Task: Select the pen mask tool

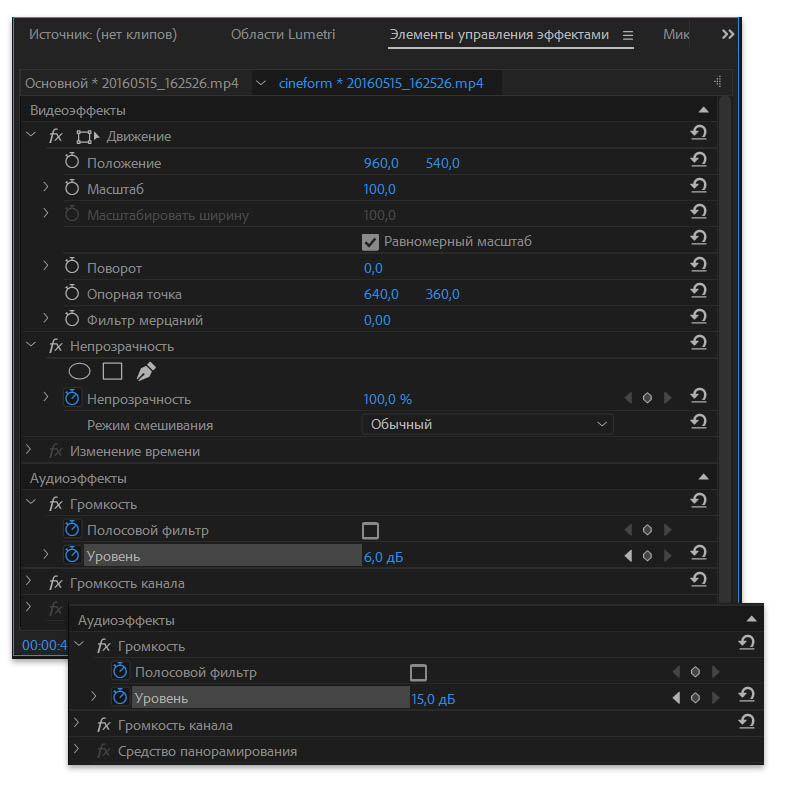Action: pyautogui.click(x=146, y=371)
